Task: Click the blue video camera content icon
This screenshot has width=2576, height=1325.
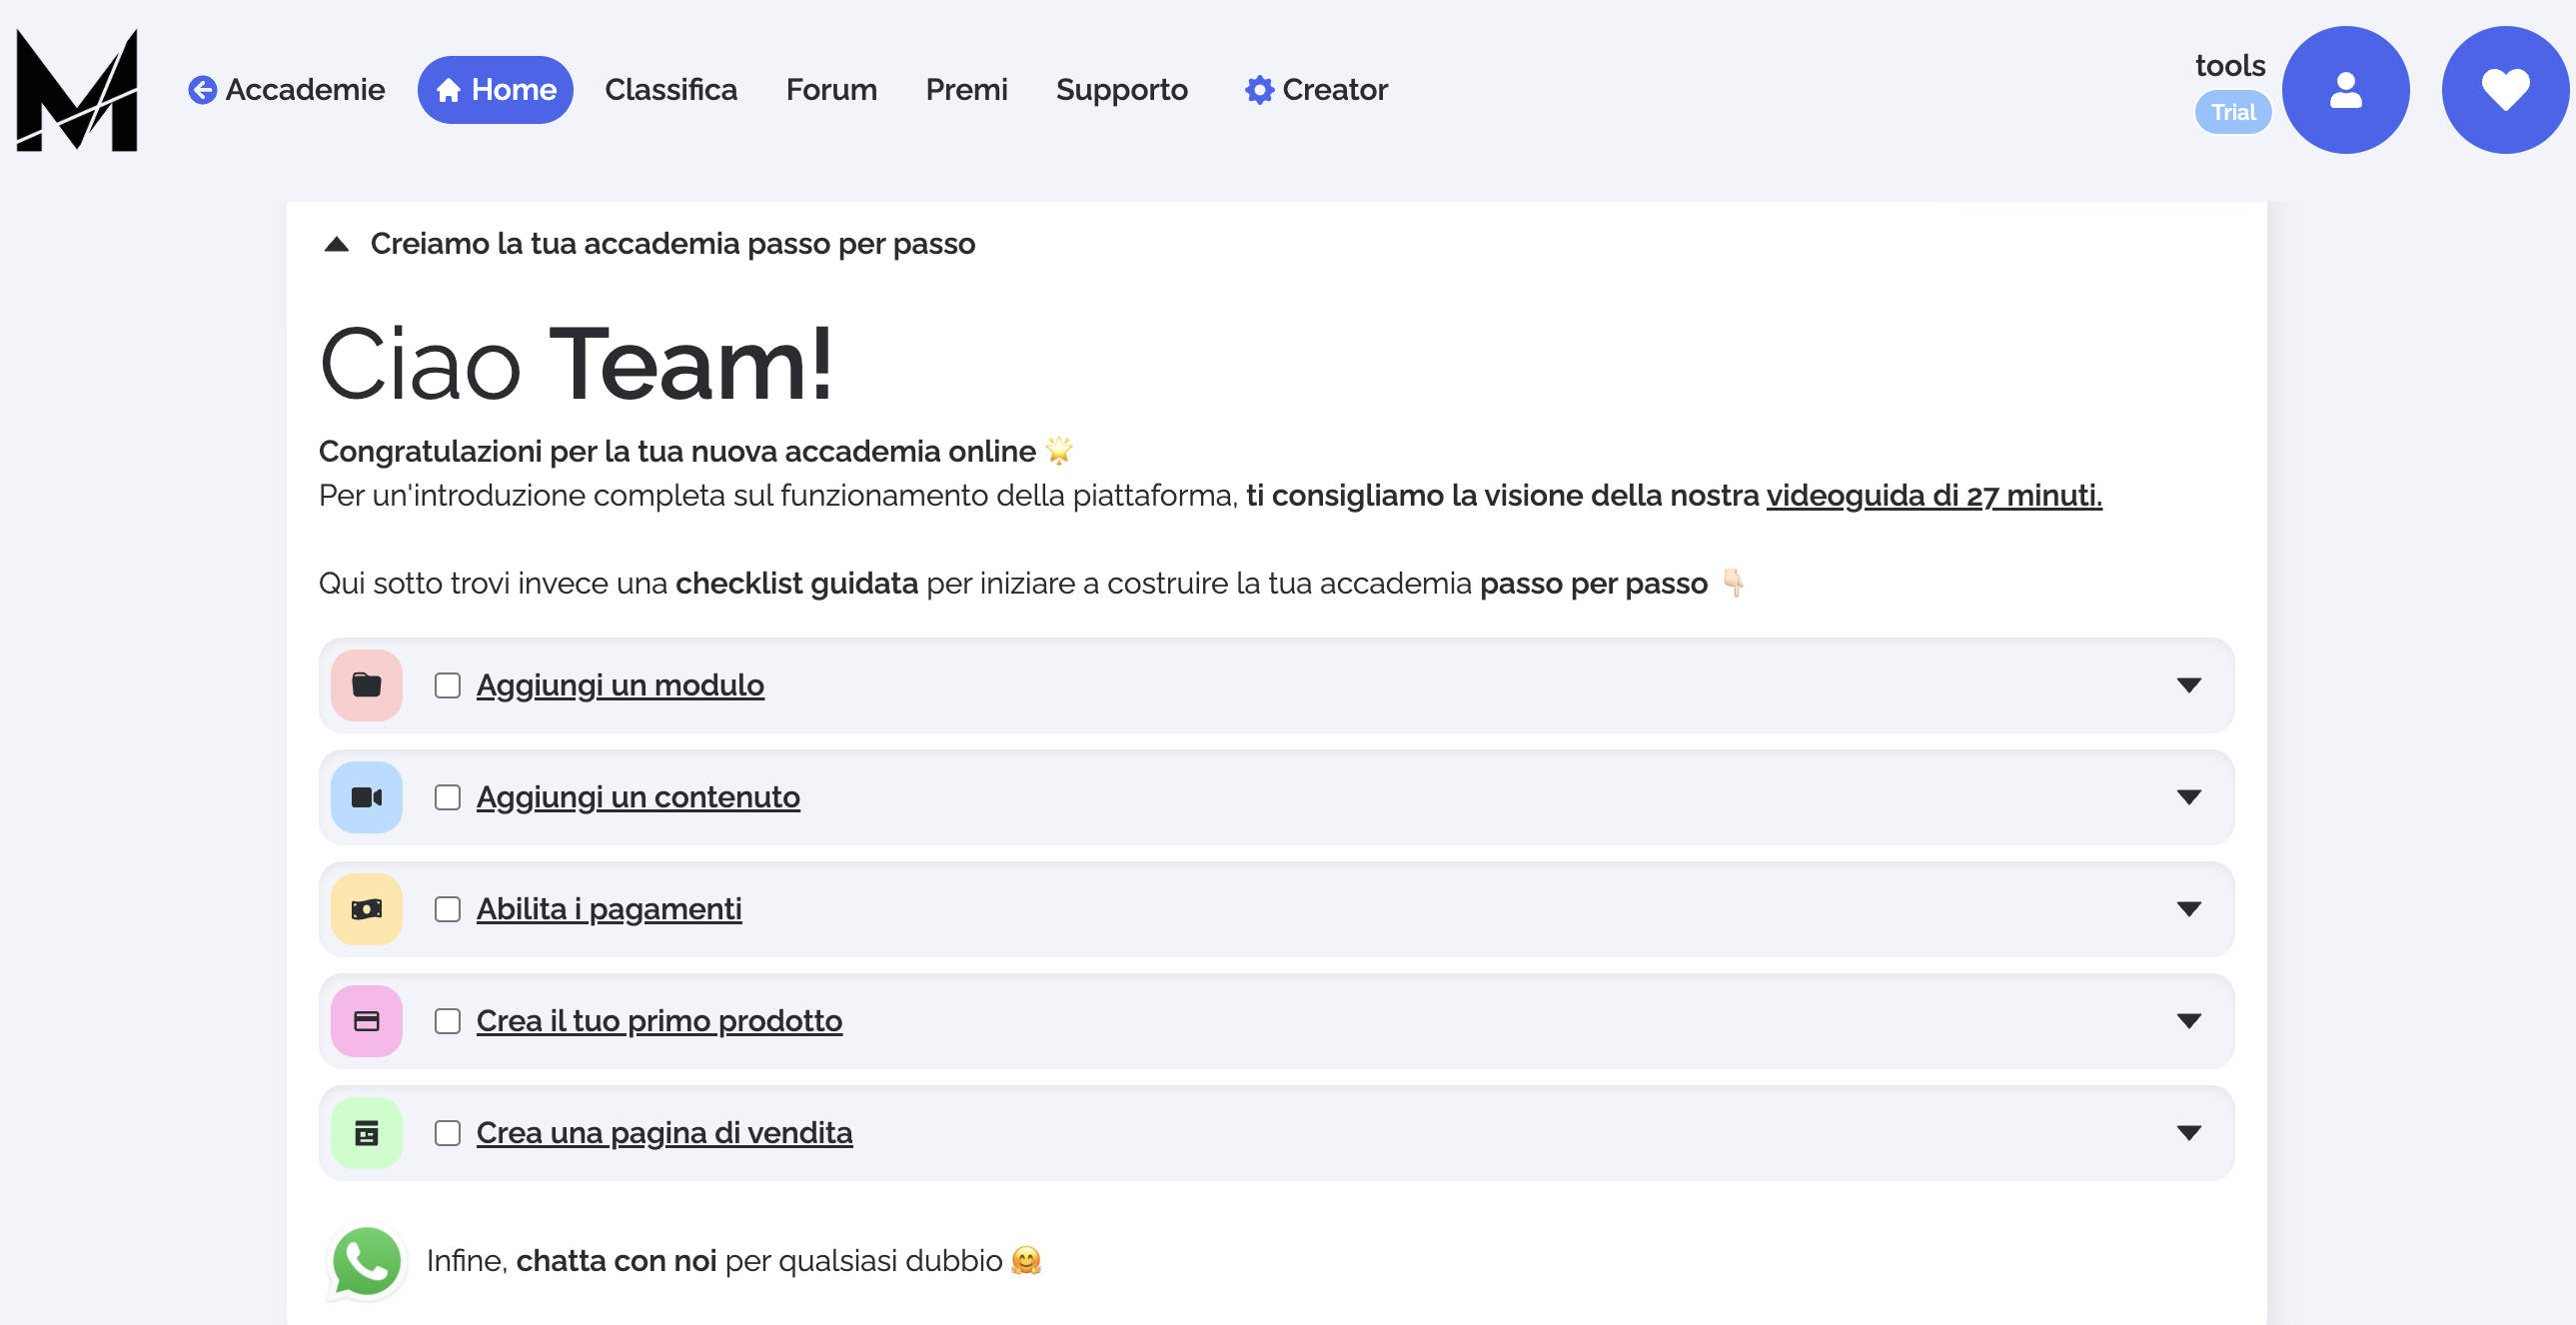Action: point(366,798)
